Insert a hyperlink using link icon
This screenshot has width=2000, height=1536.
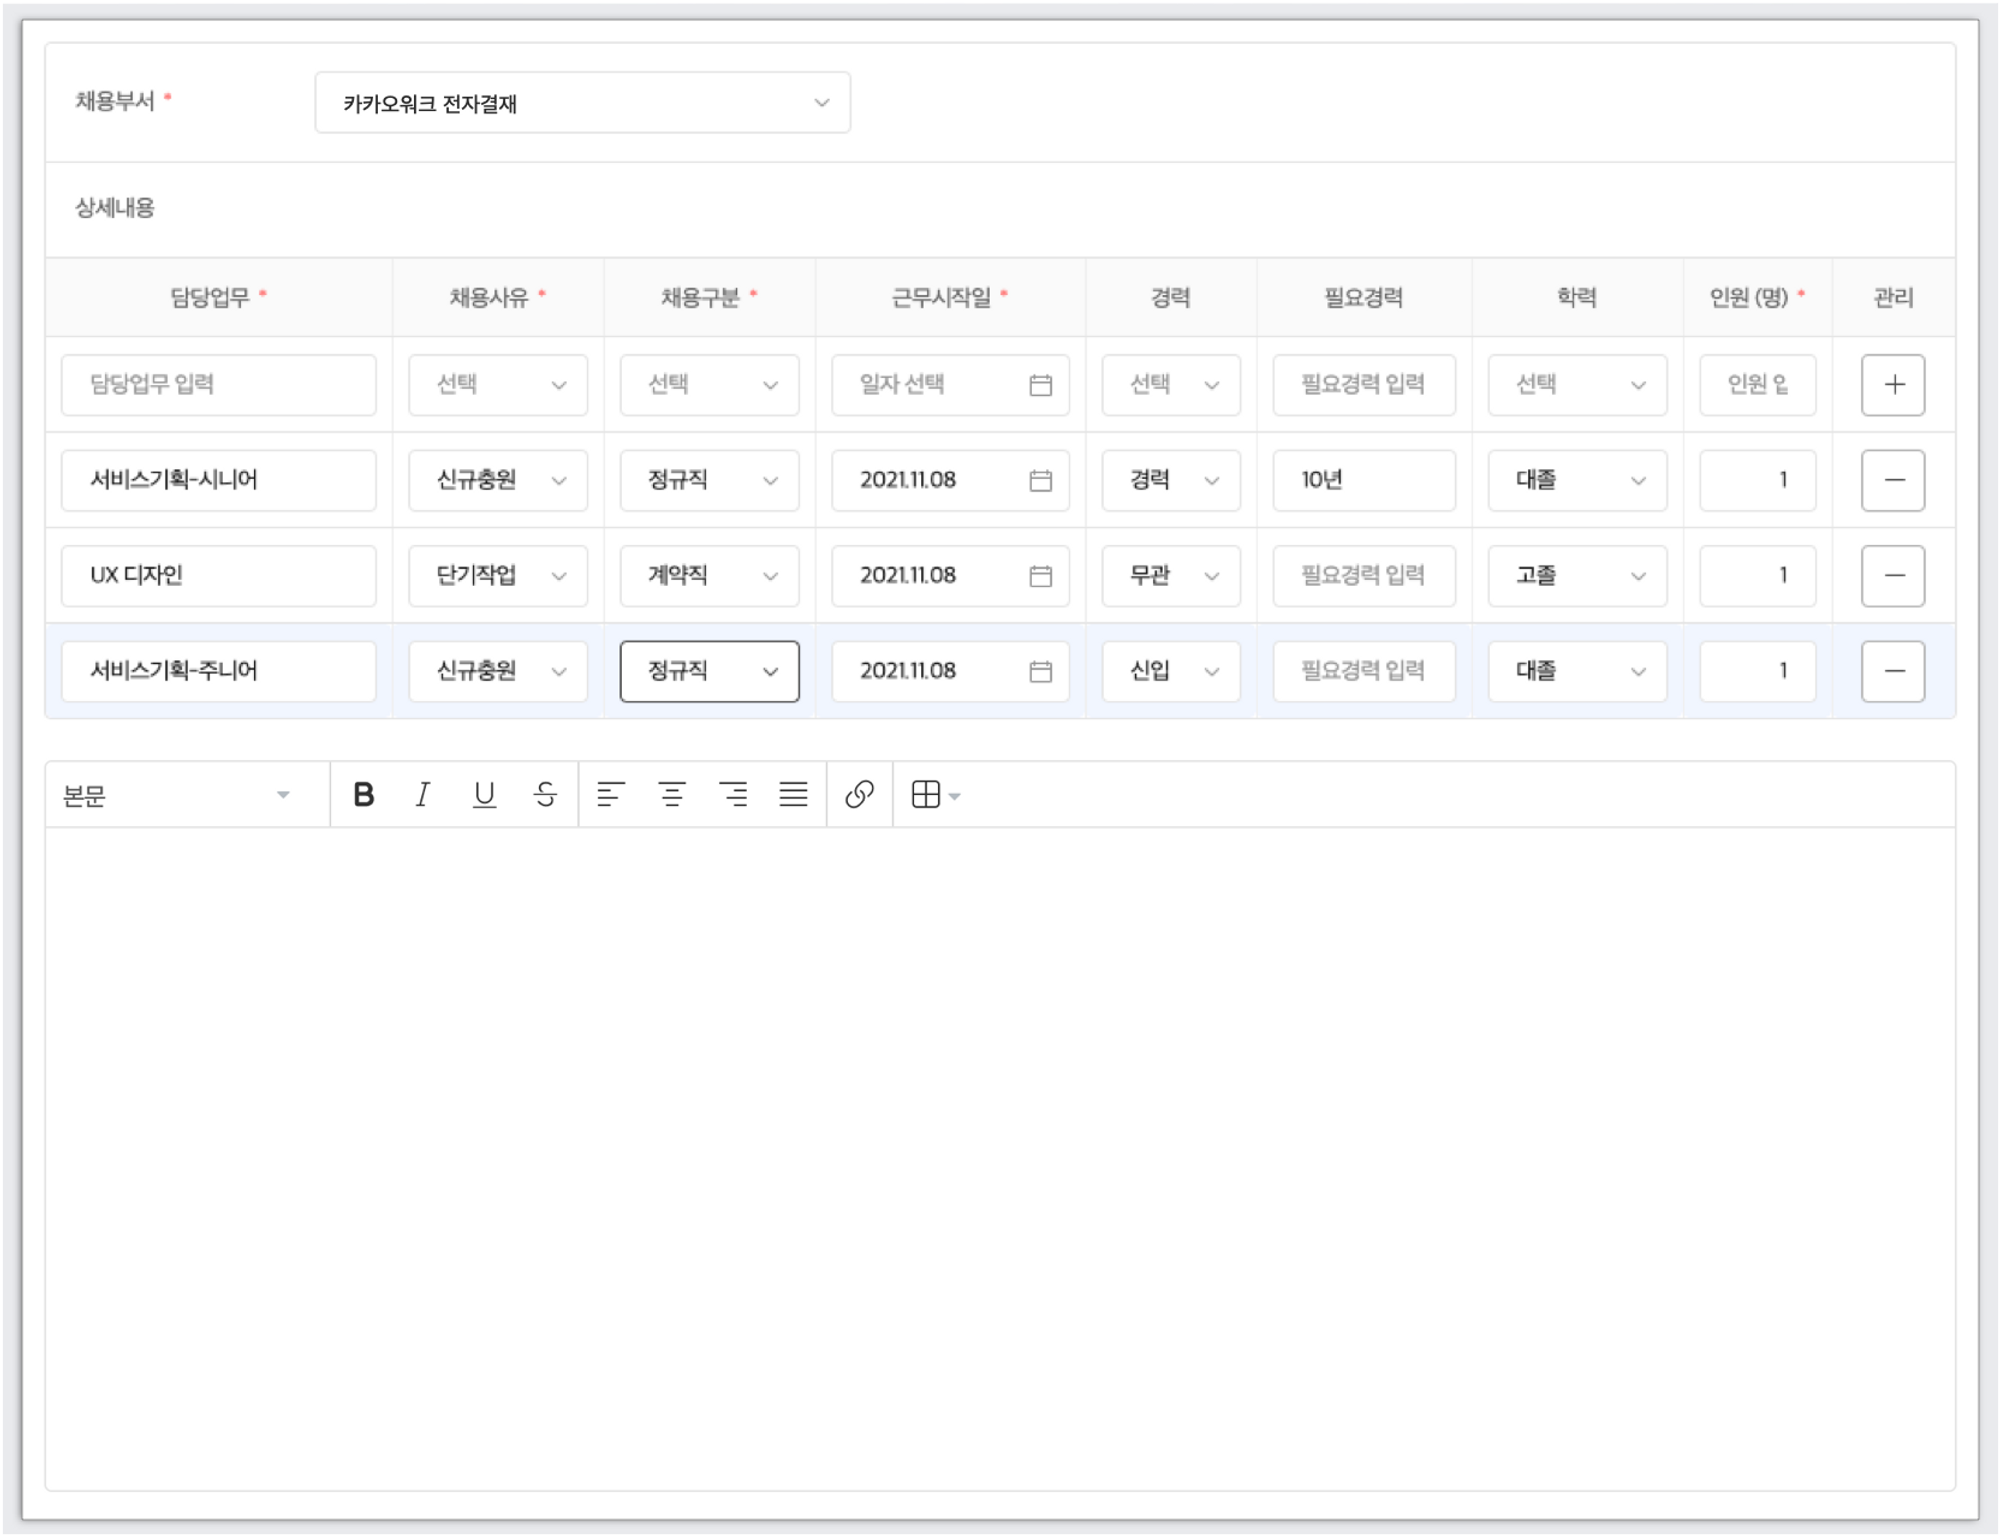859,795
